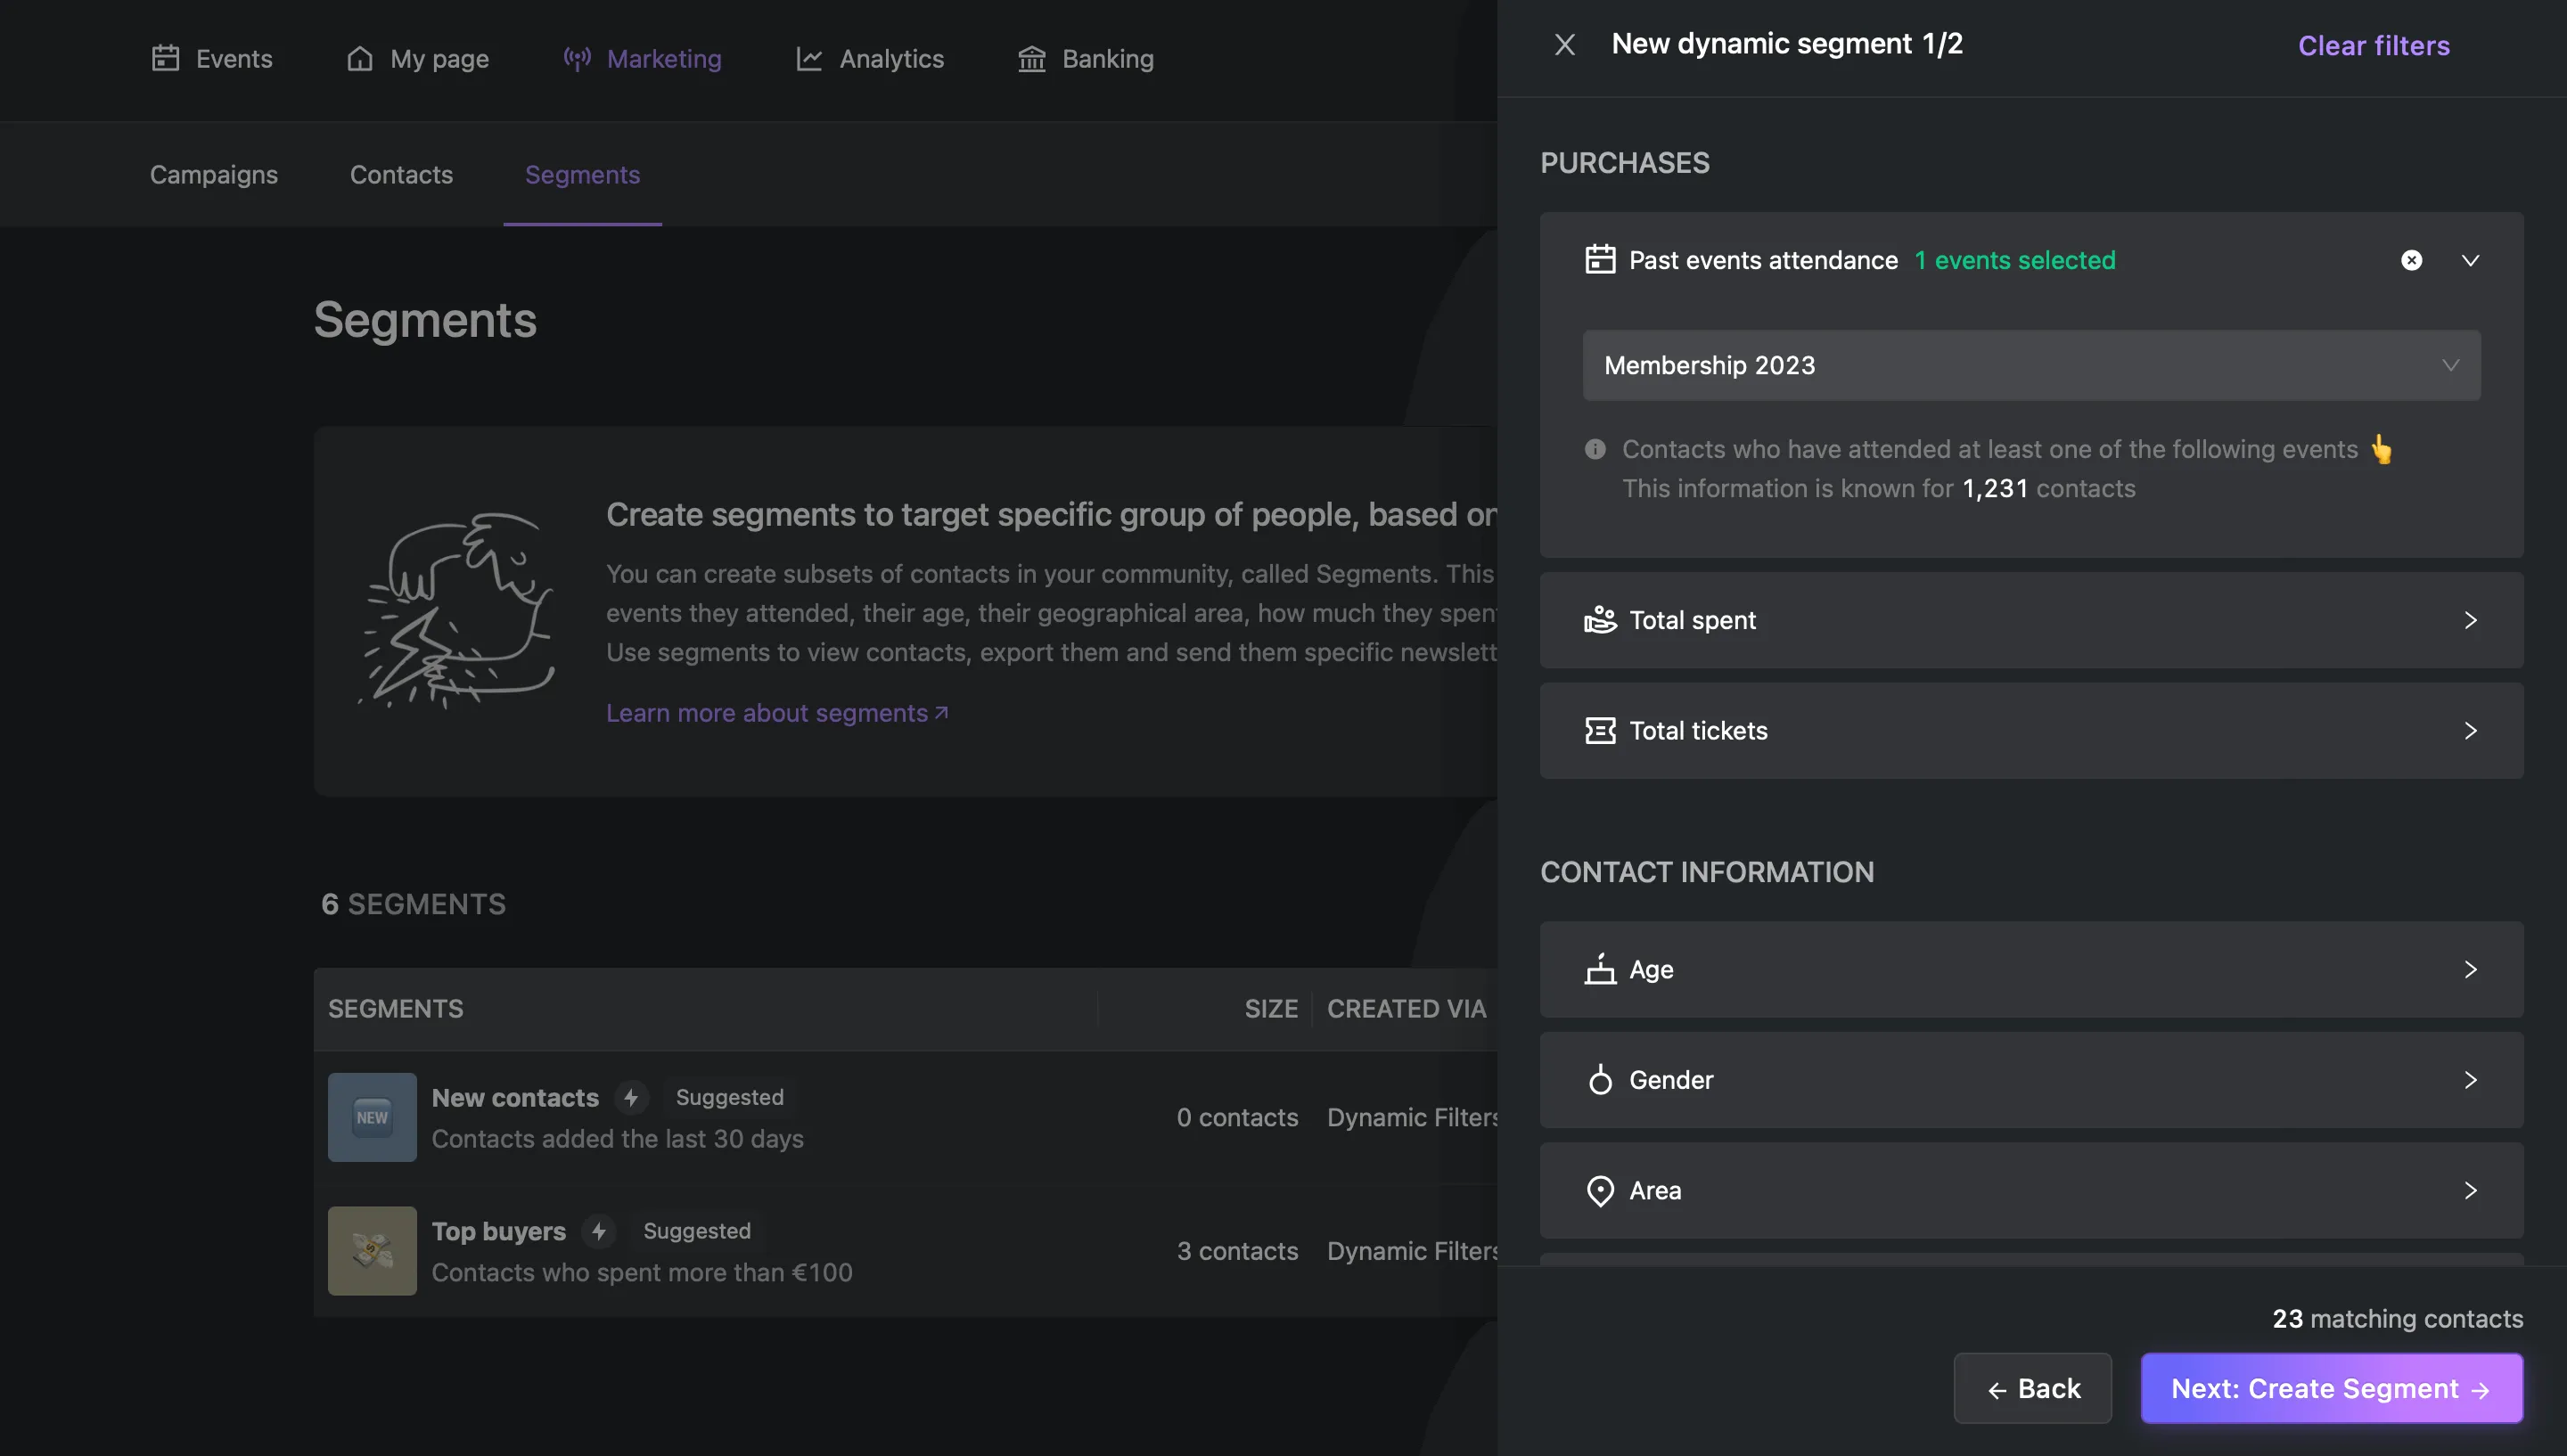Click the lightning bolt next to New contacts
2567x1456 pixels.
tap(631, 1097)
